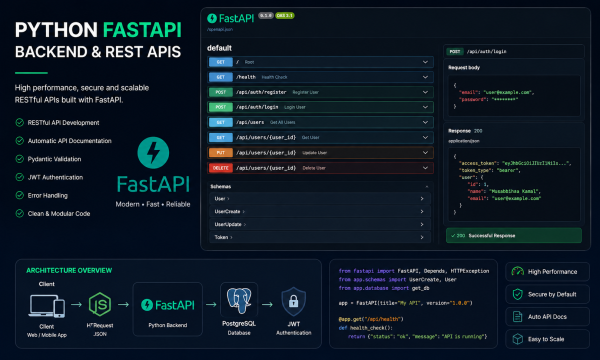
Task: Click the FastAPI Python Backend box icon
Action: (x=168, y=305)
